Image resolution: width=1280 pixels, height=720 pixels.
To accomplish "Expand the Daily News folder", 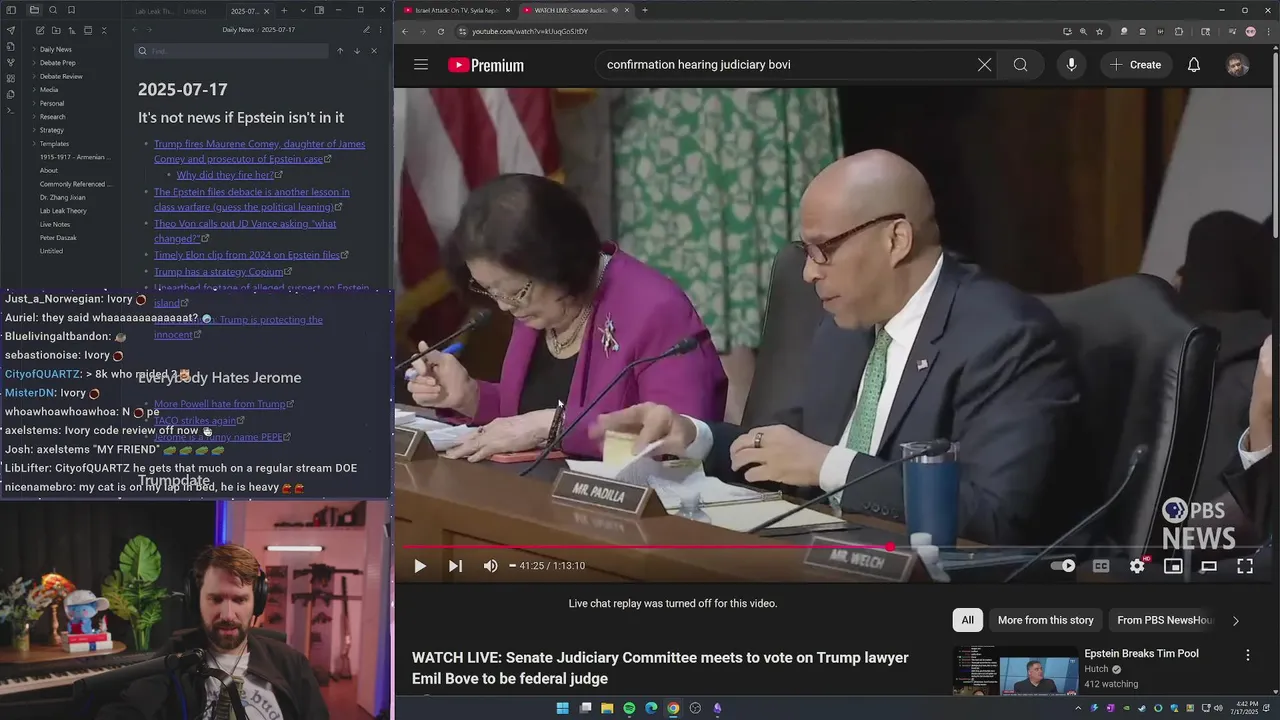I will click(55, 49).
